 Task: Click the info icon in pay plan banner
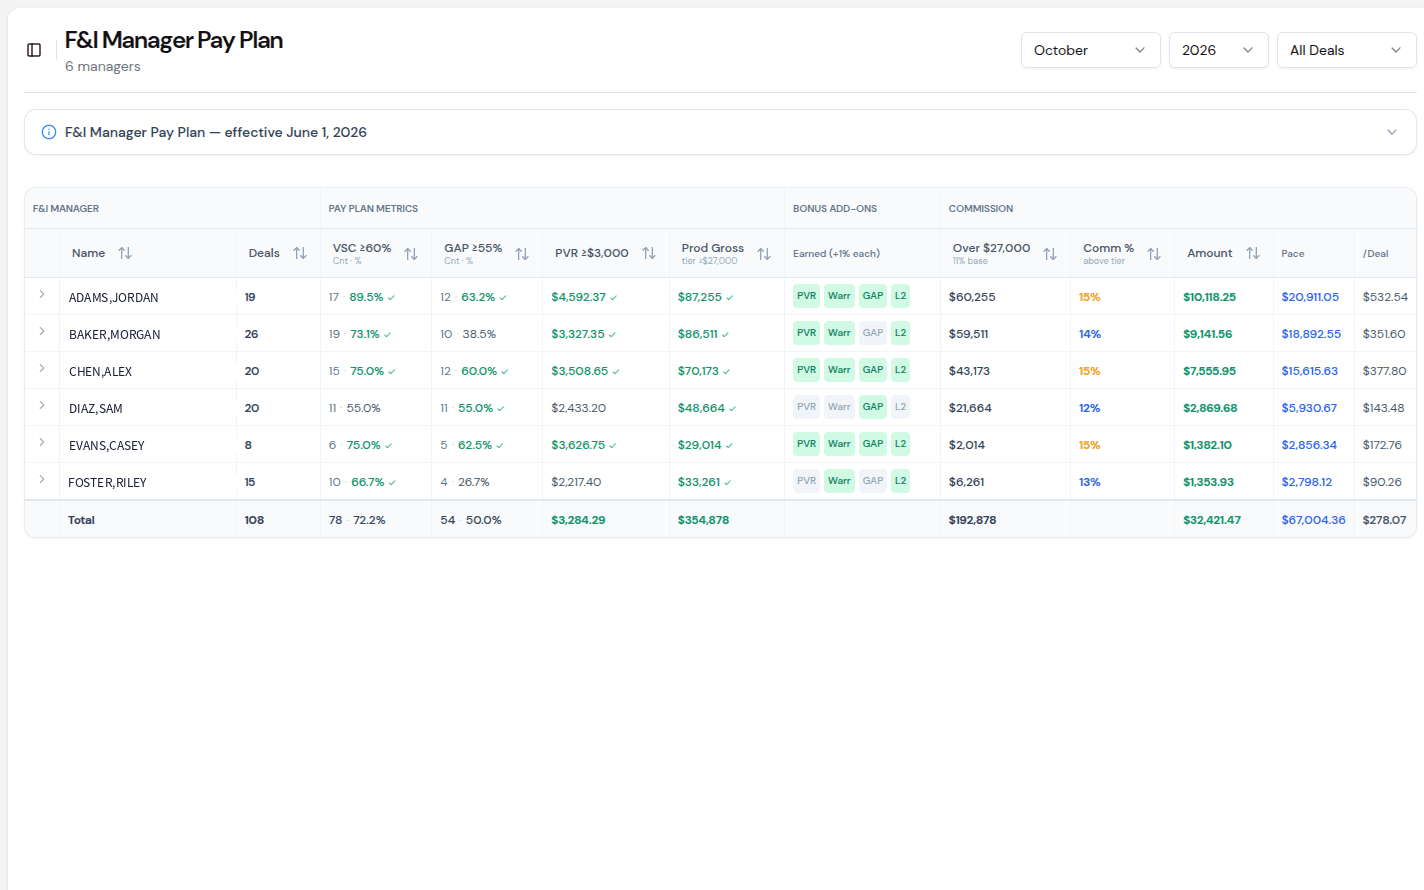coord(49,132)
